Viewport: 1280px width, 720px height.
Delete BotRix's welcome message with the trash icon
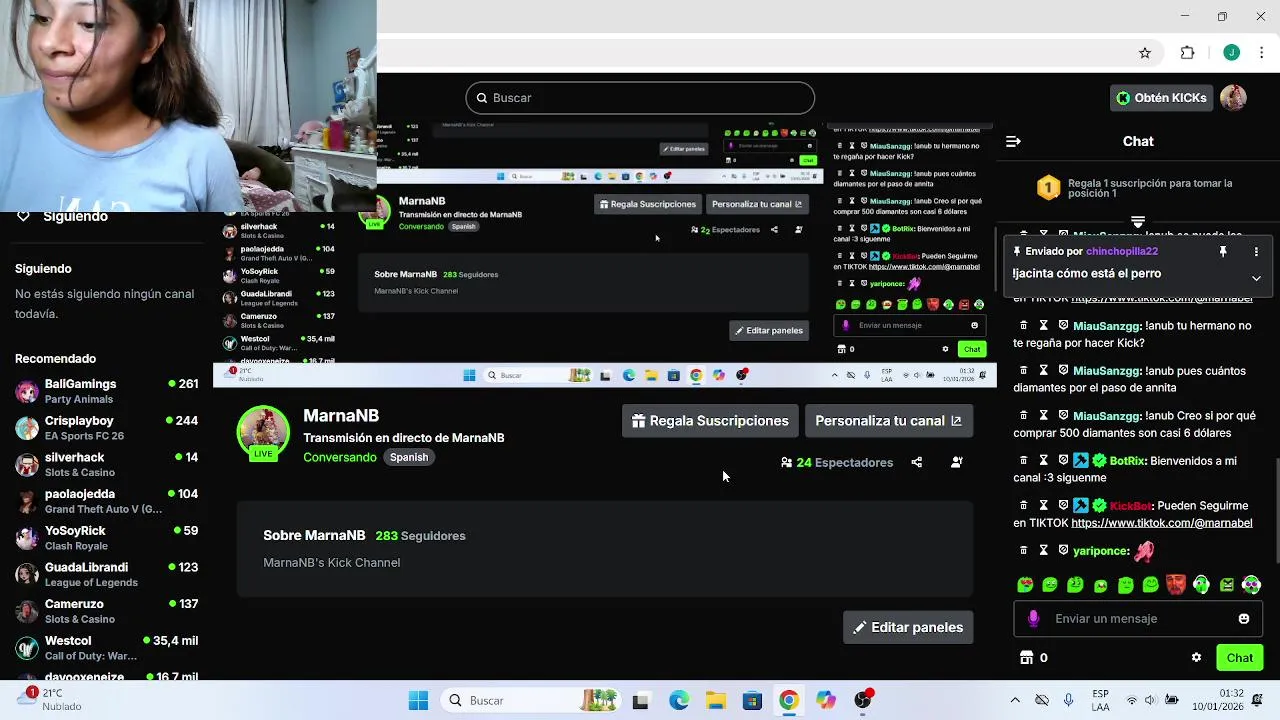click(1023, 461)
